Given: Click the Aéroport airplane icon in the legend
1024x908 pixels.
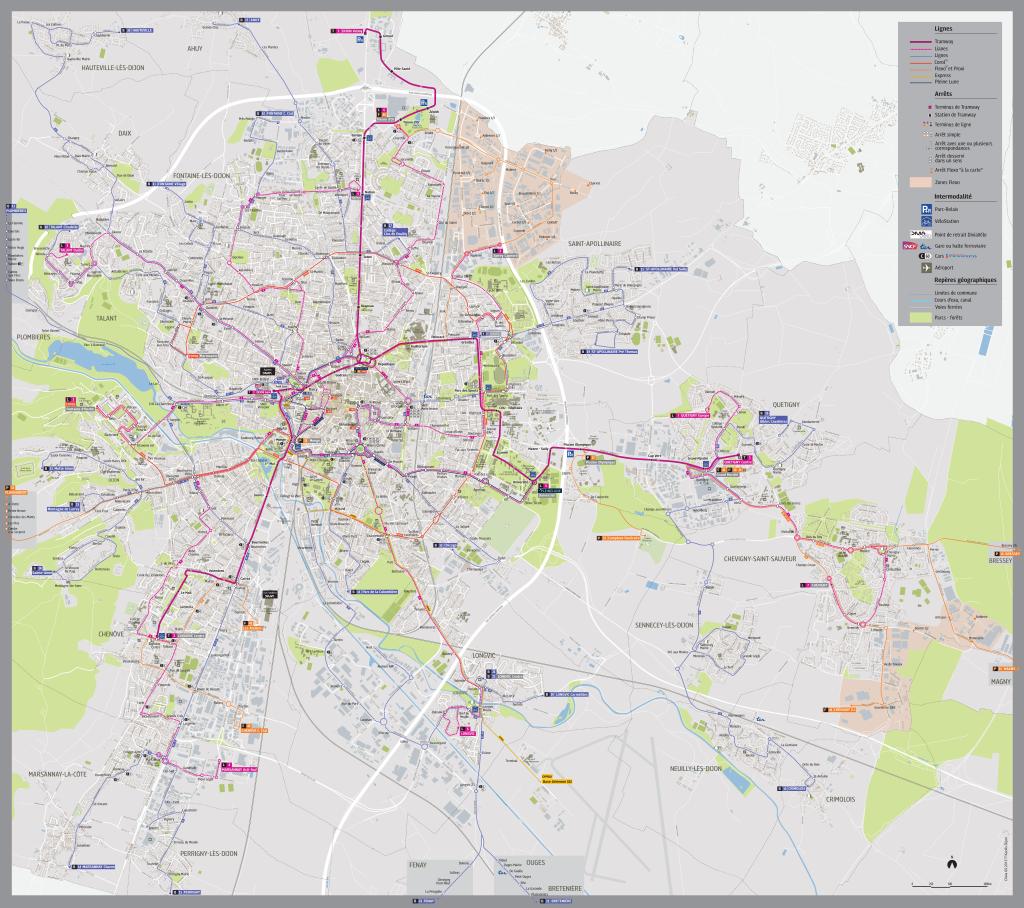Looking at the screenshot, I should 926,268.
